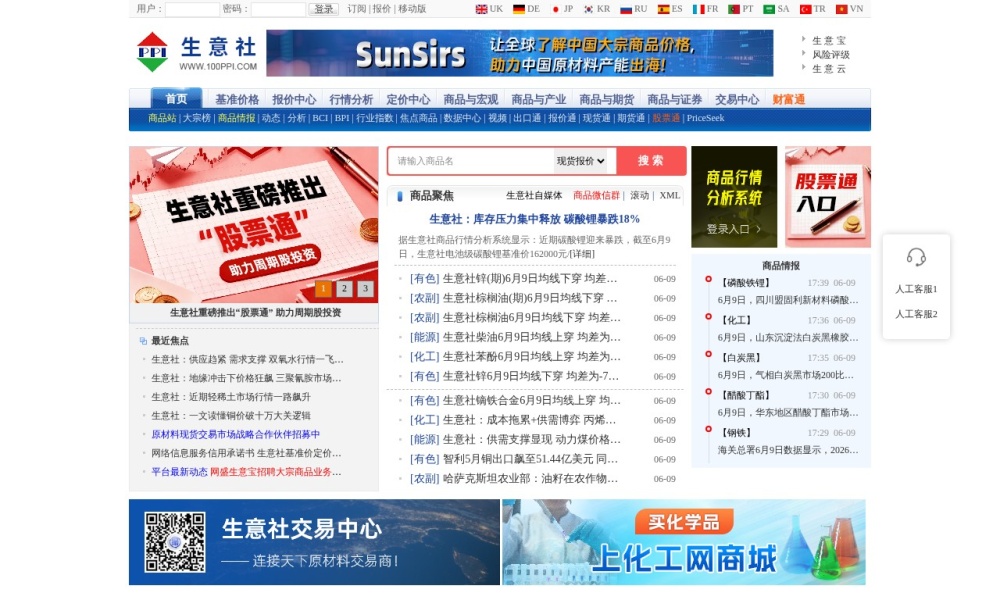The image size is (1000, 600).
Task: Open the 生意宝 link beside banner
Action: point(828,40)
